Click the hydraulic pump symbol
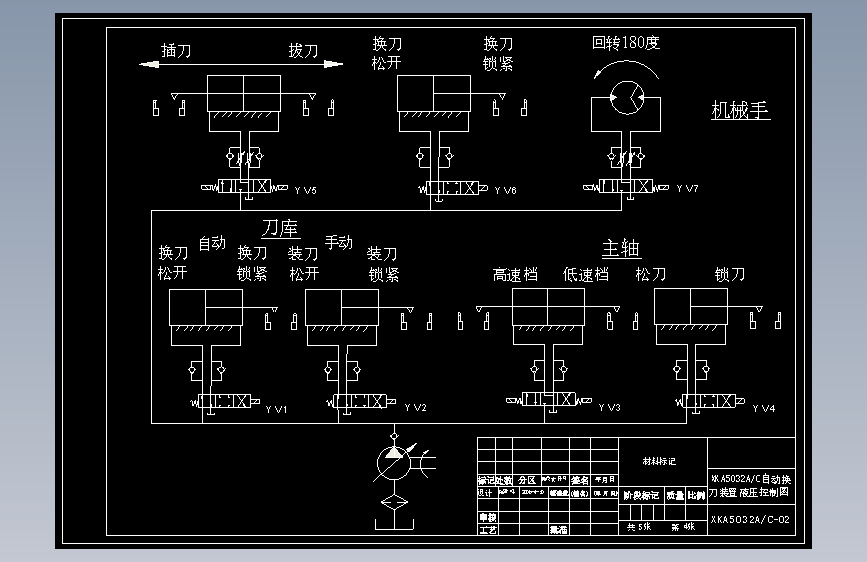Image resolution: width=867 pixels, height=562 pixels. pos(394,462)
